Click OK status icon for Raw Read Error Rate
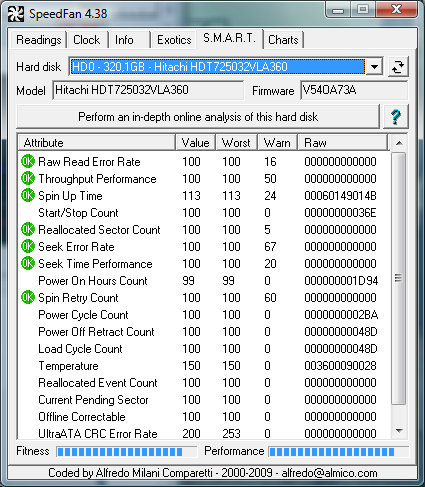 coord(28,162)
